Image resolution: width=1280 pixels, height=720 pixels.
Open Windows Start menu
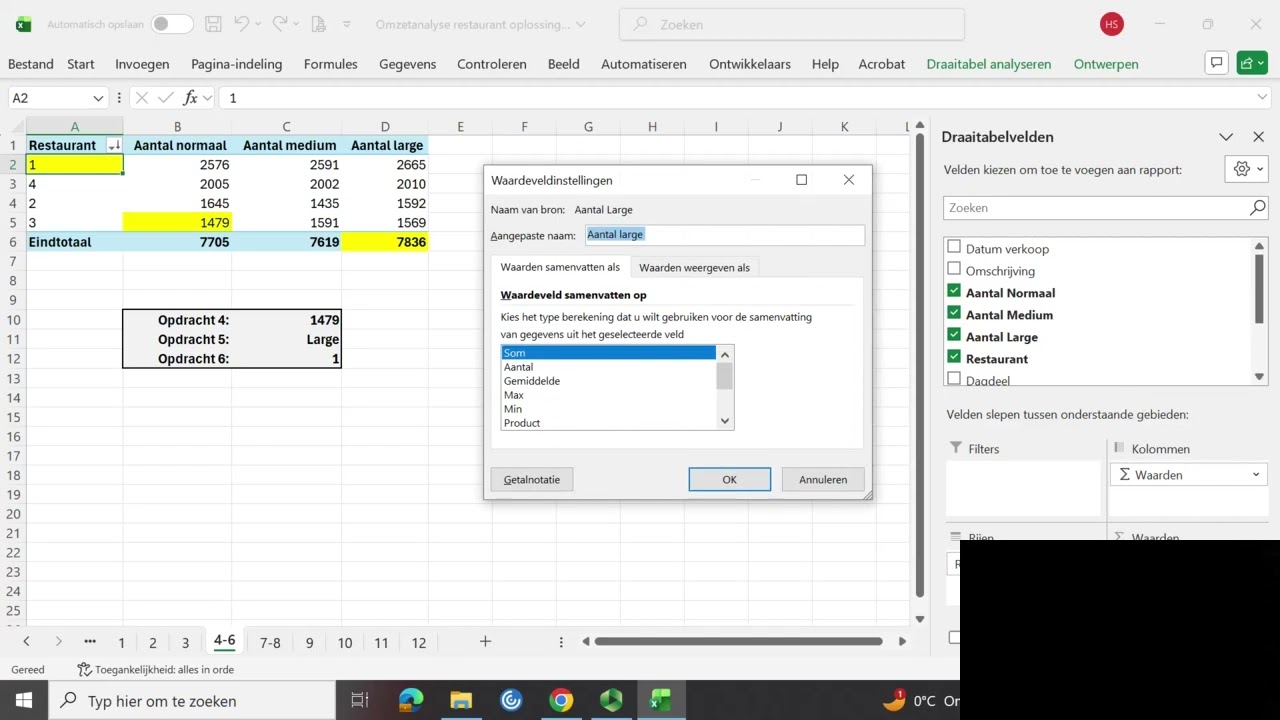(x=23, y=700)
